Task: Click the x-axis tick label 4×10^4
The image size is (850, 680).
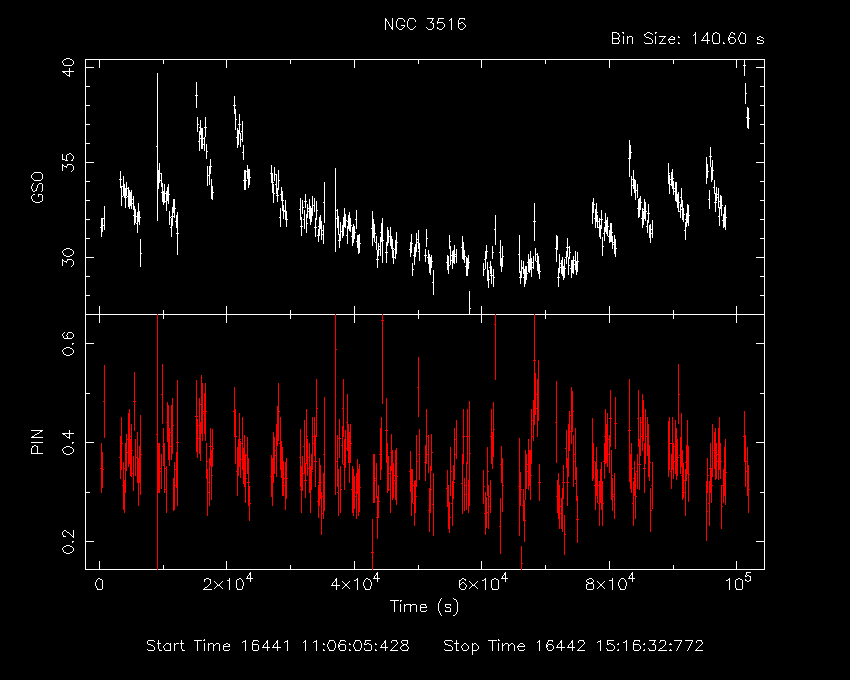Action: [355, 583]
